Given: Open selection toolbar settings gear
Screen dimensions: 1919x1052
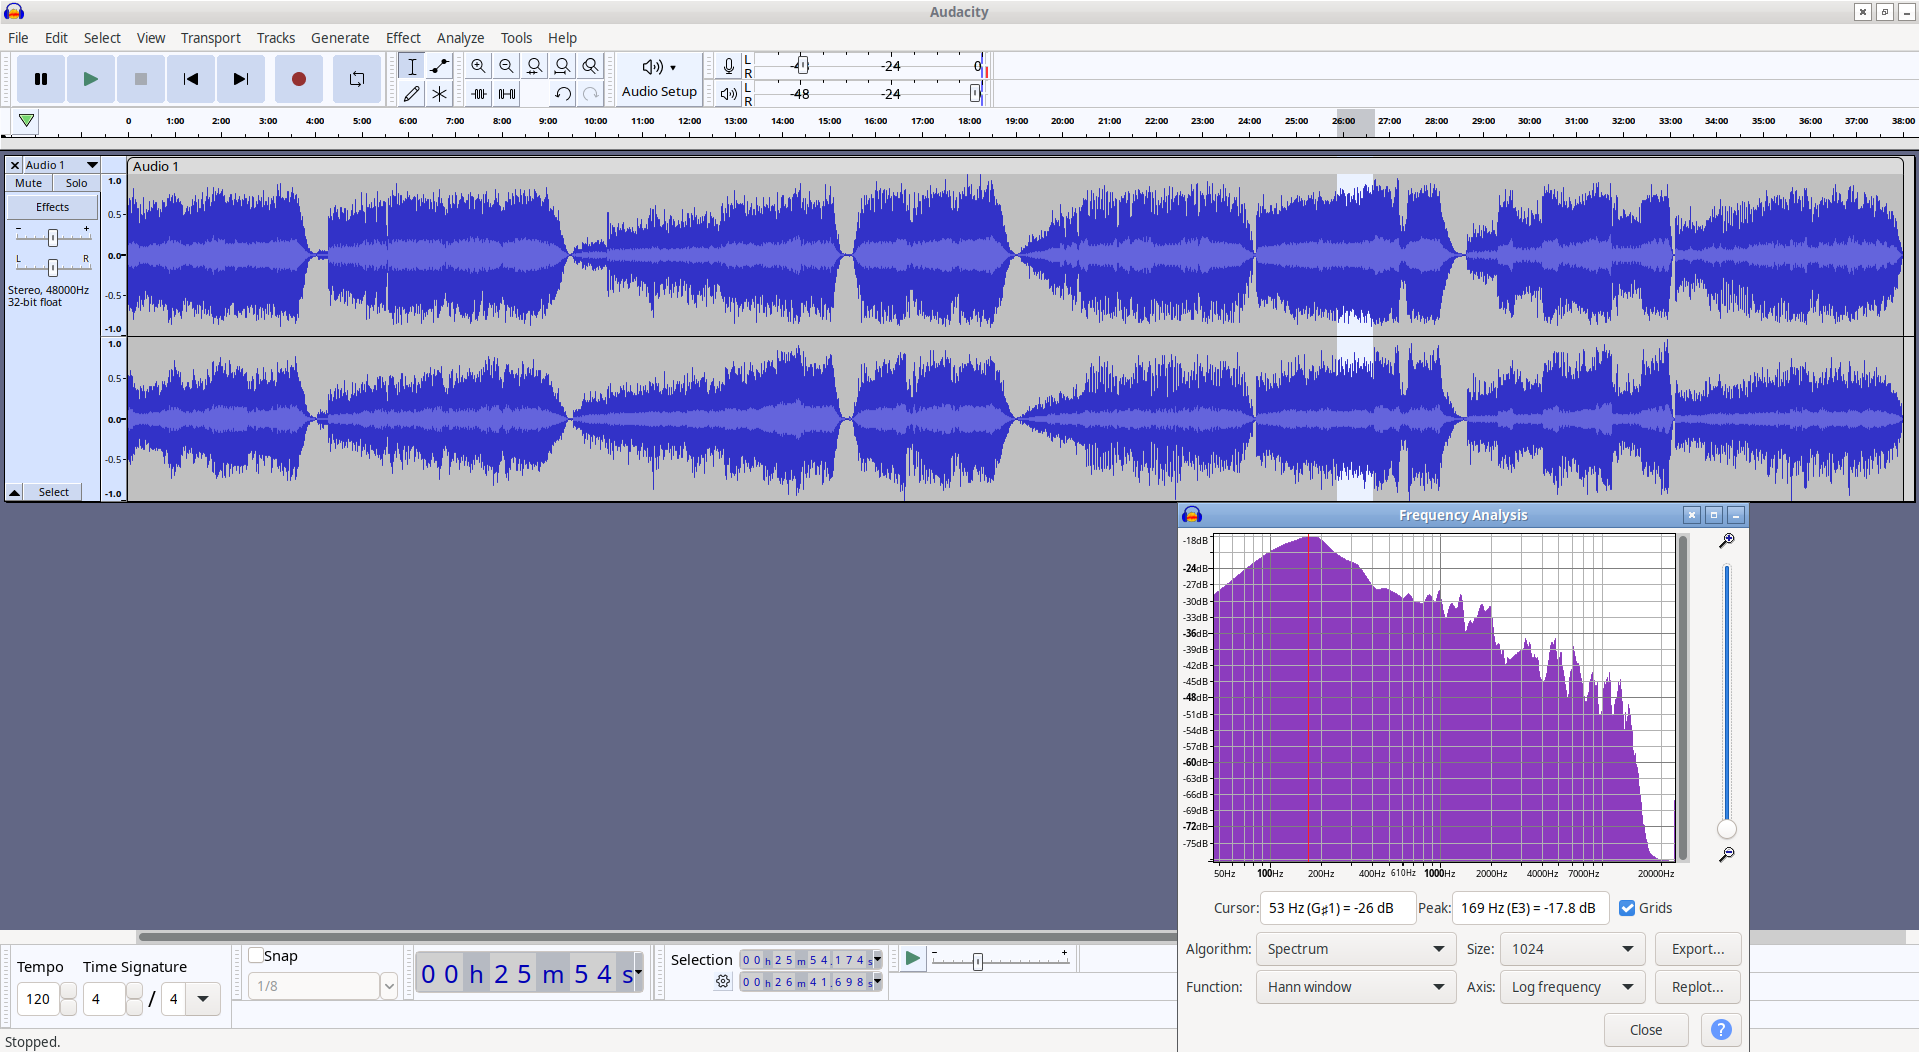Looking at the screenshot, I should [x=723, y=982].
